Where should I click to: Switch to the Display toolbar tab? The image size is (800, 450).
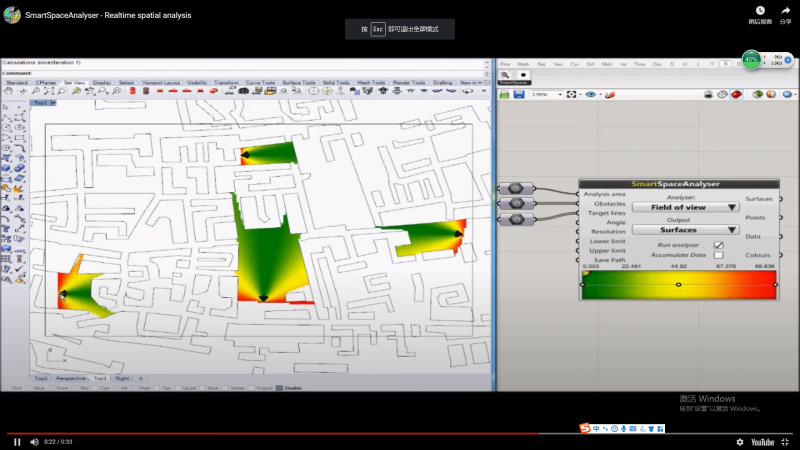pyautogui.click(x=102, y=83)
